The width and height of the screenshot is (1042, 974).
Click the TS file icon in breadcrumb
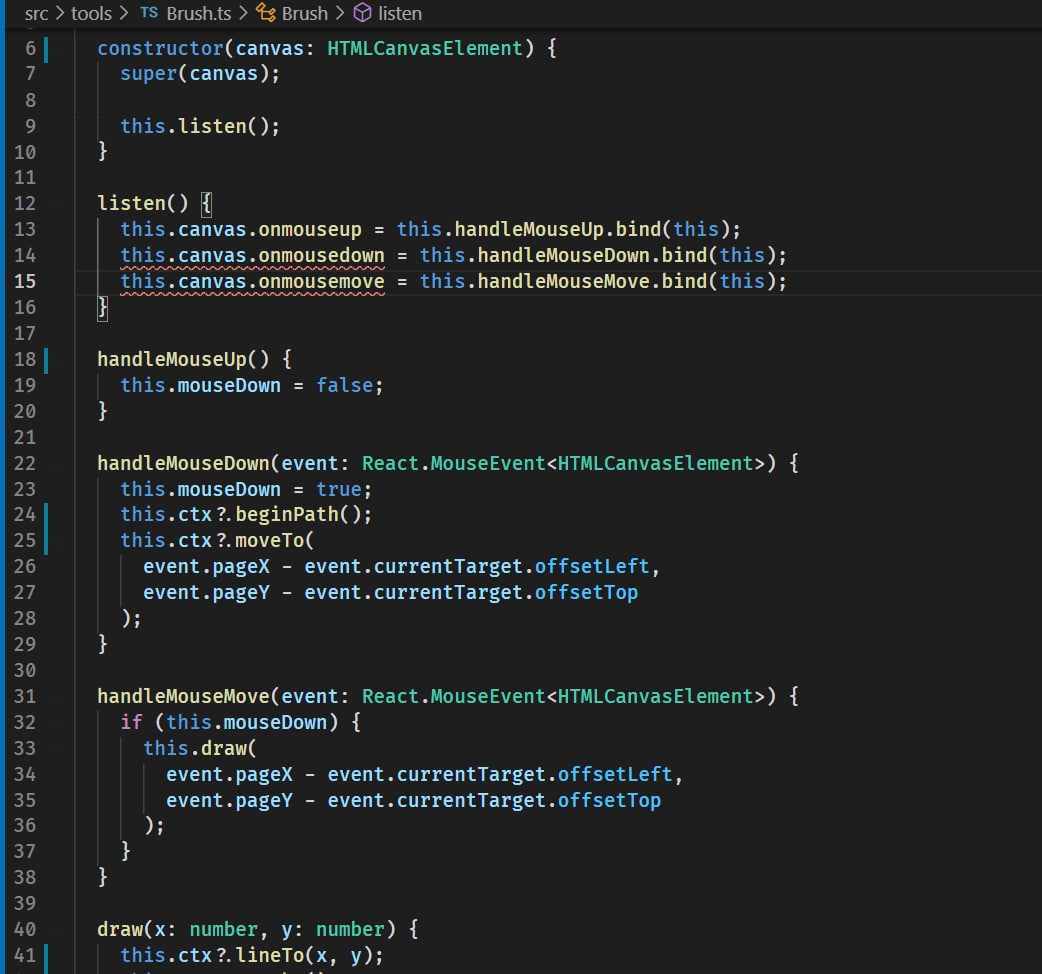tap(150, 13)
